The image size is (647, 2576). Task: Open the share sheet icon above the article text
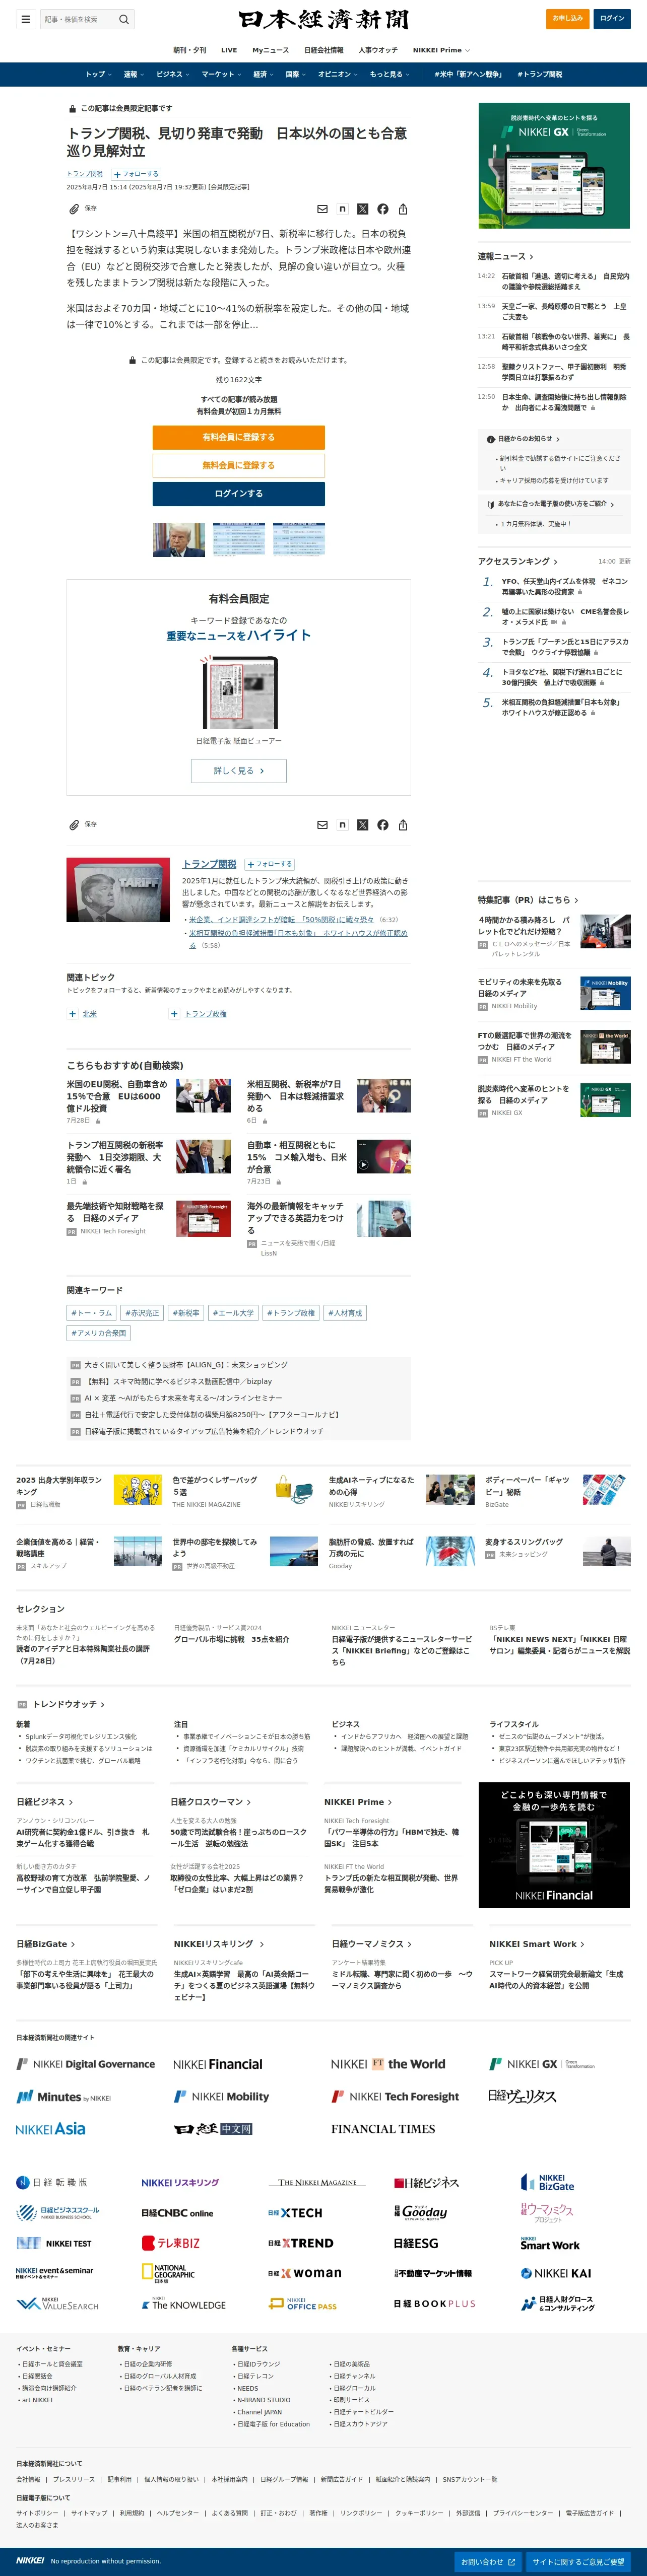[x=403, y=209]
